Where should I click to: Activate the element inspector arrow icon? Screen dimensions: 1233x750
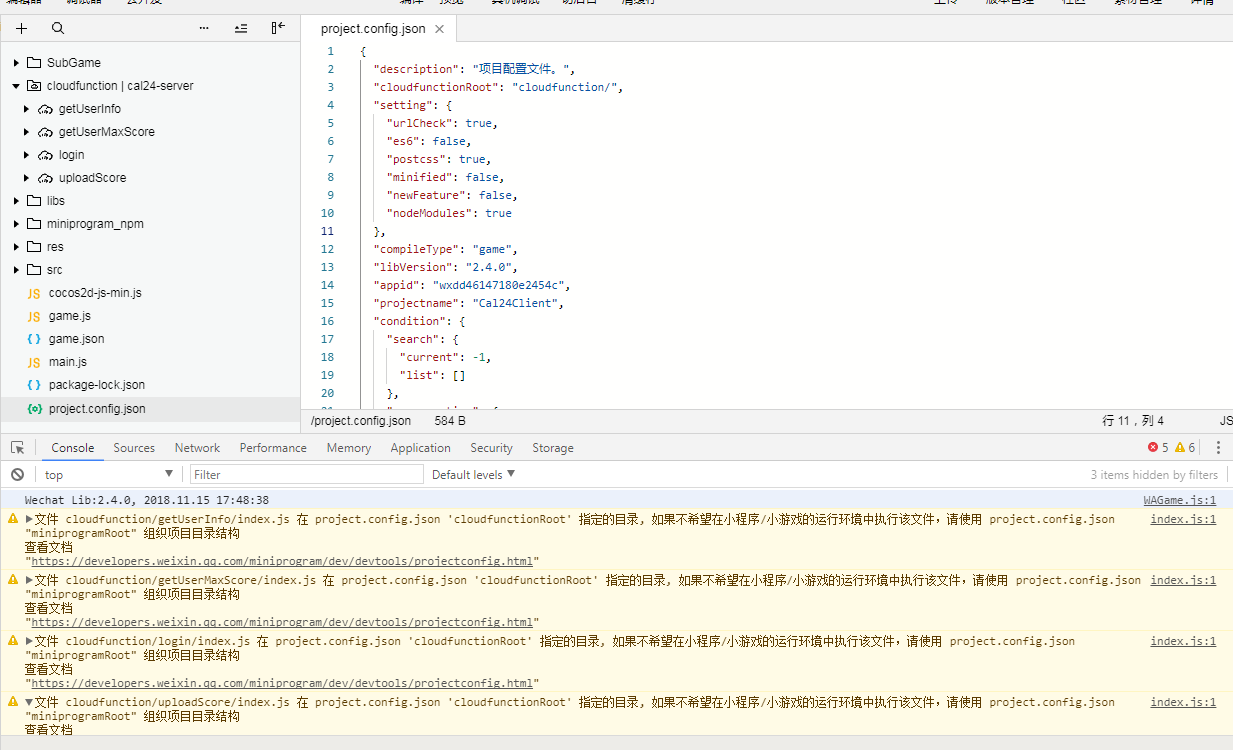coord(18,448)
